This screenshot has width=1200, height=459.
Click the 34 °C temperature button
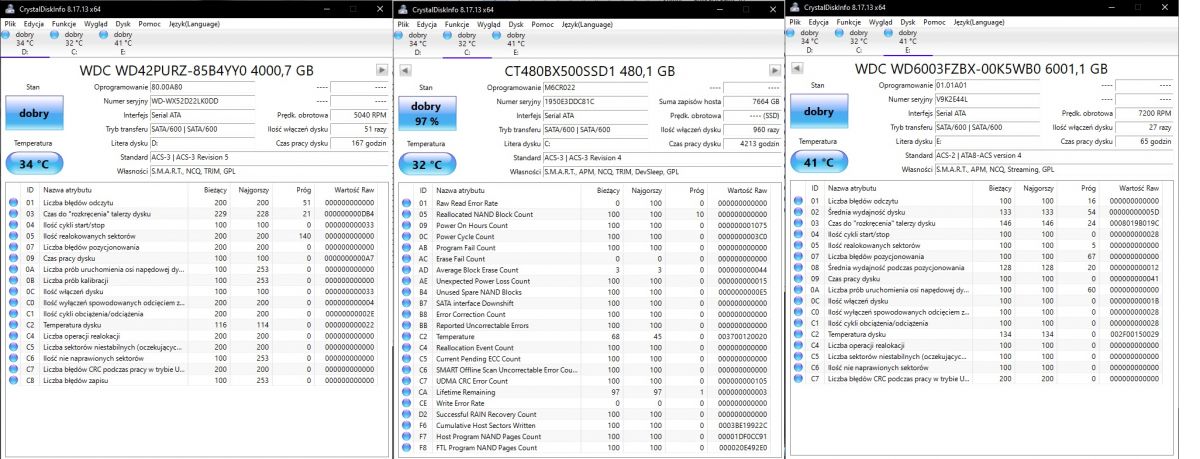[x=33, y=163]
